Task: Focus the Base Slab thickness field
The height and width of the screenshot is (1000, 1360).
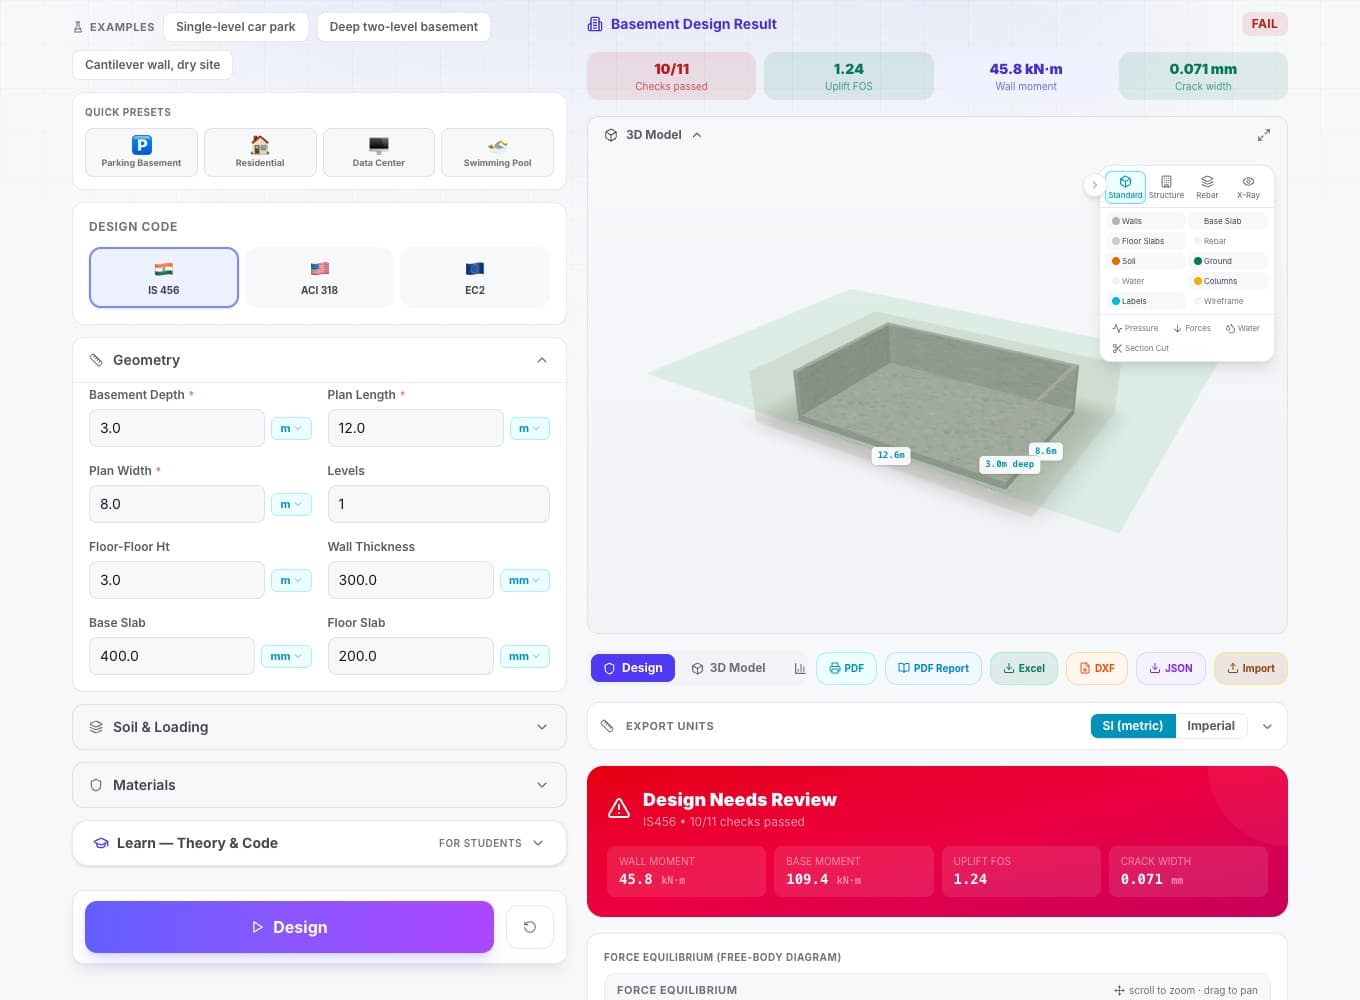Action: click(171, 656)
